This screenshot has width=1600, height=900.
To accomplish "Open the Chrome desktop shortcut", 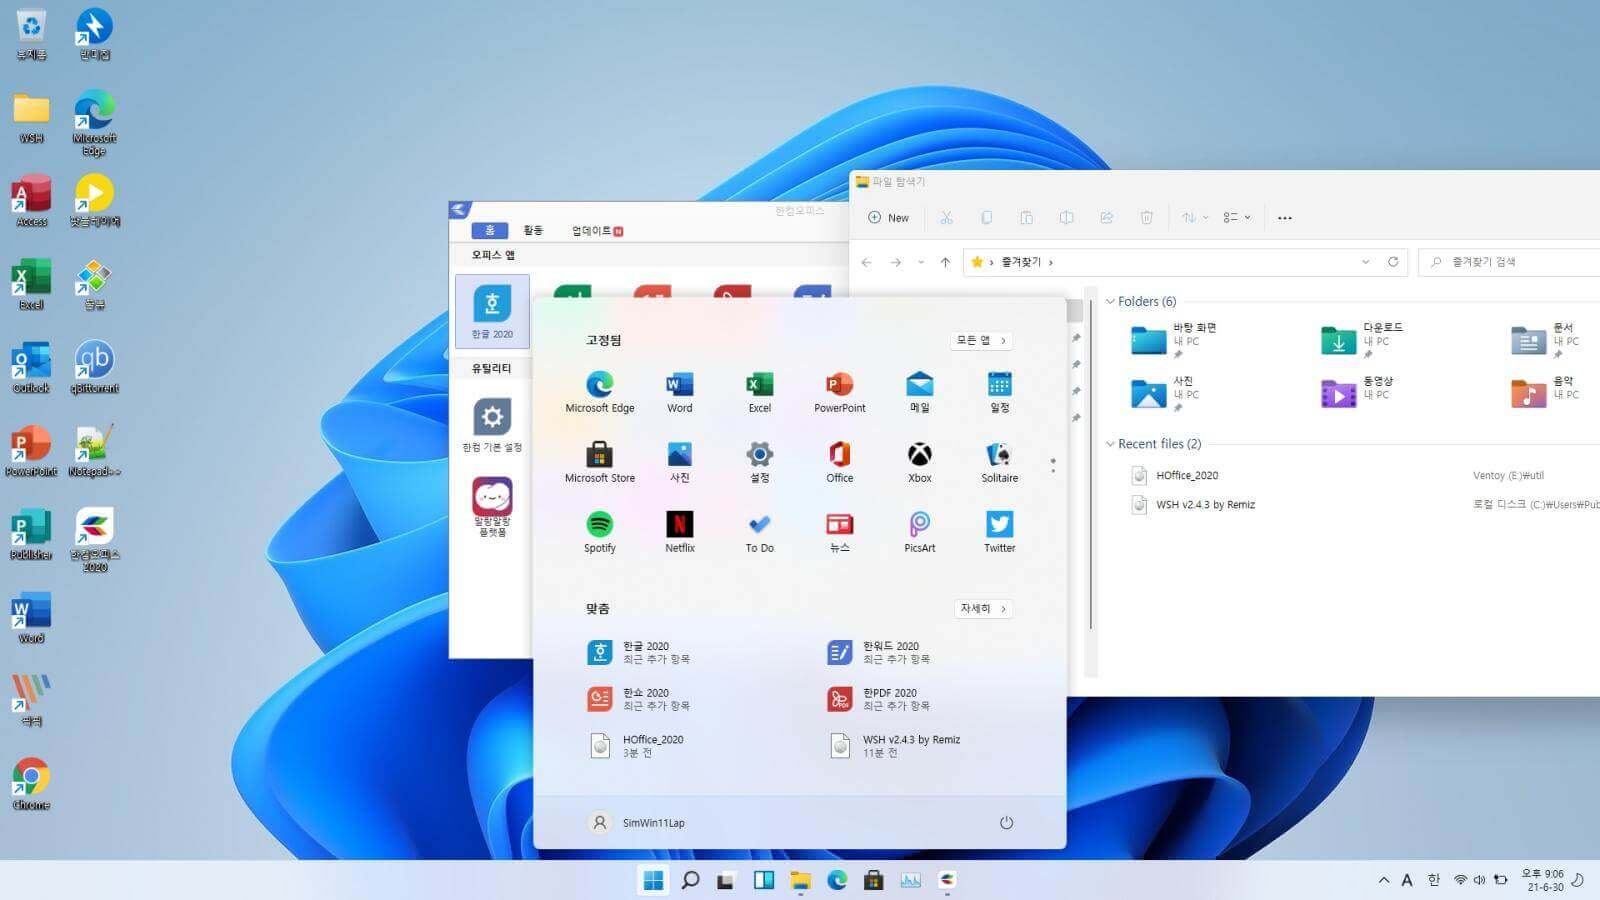I will coord(31,784).
